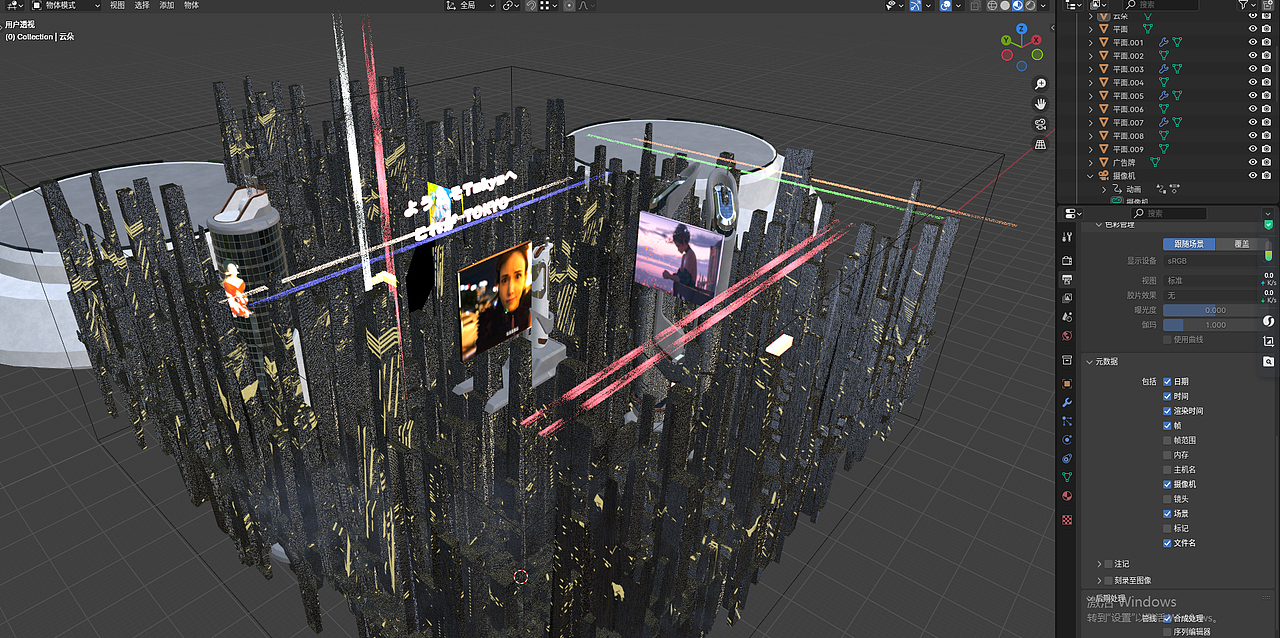The width and height of the screenshot is (1280, 638).
Task: Toggle camera view gizmo icon
Action: click(x=1041, y=124)
